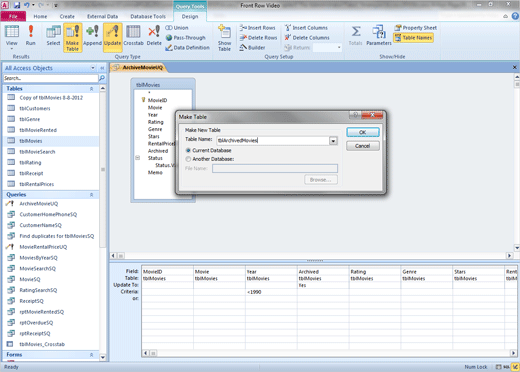This screenshot has width=520, height=372.
Task: Select the Data Definition option
Action: 187,48
